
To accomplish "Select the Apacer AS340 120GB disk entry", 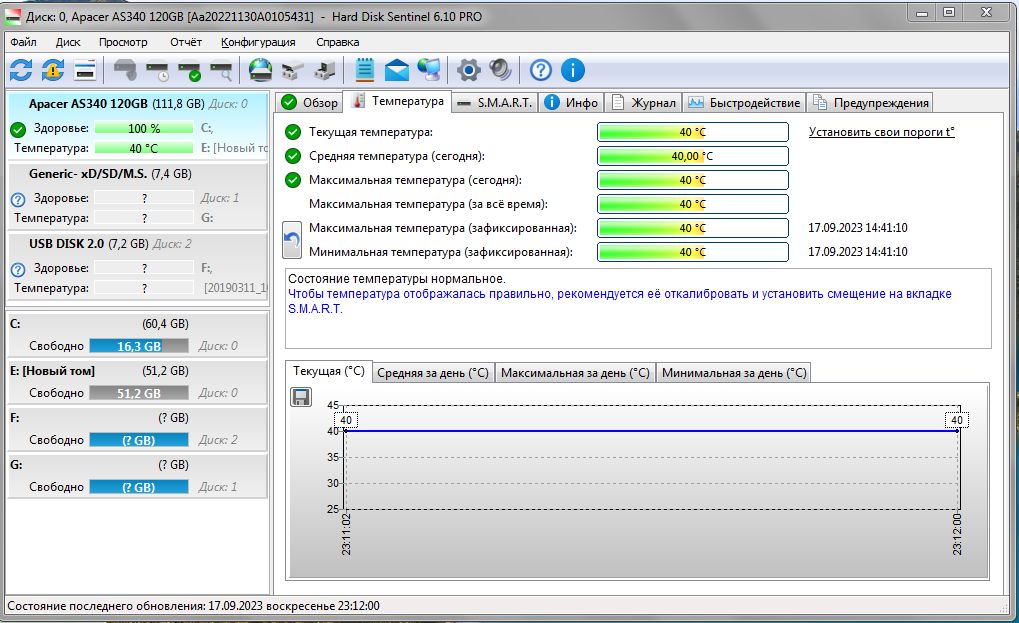I will coord(137,126).
